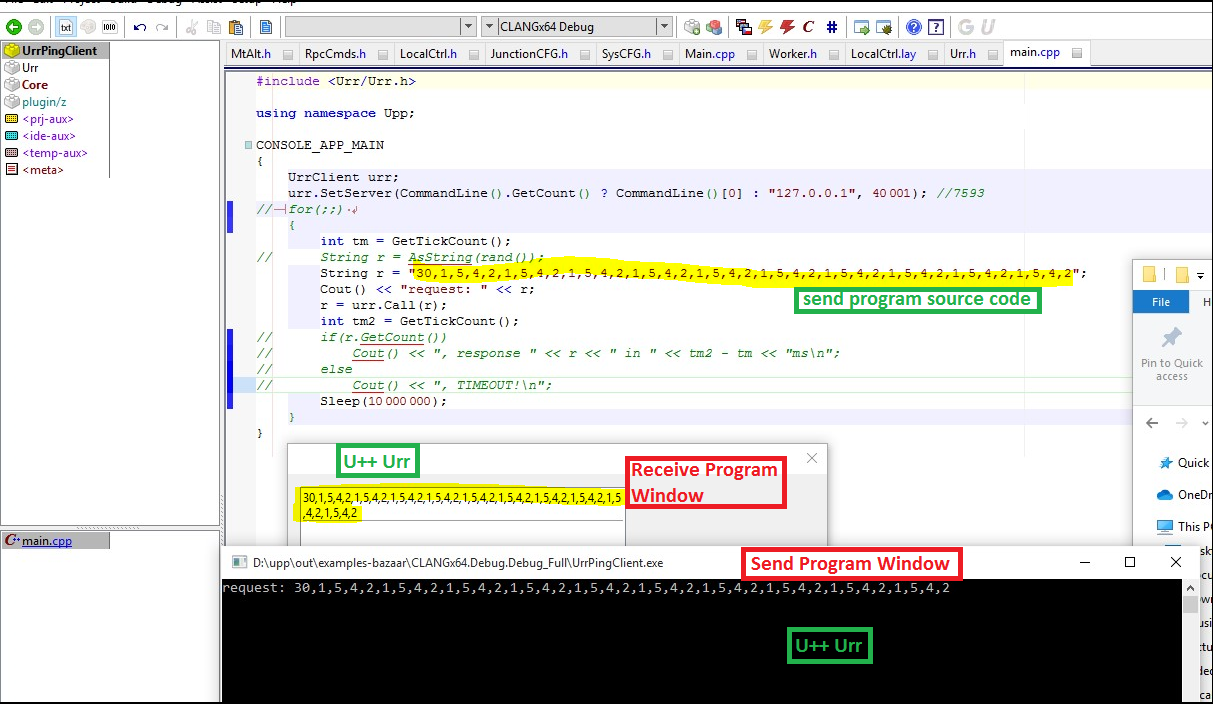Click the close box on main.cpp tab
Screen dimensions: 1213x704
(x=1077, y=54)
